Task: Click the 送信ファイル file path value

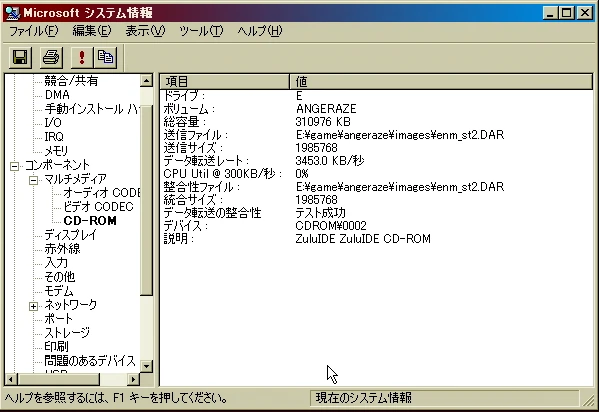Action: click(400, 135)
